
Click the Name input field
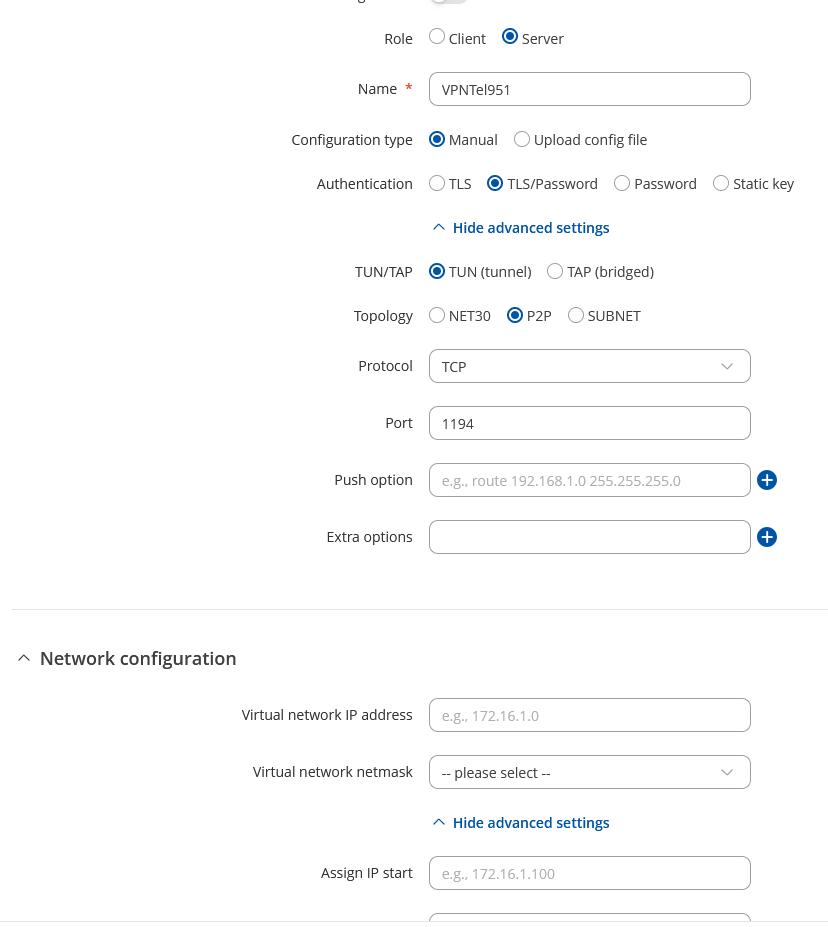coord(589,89)
